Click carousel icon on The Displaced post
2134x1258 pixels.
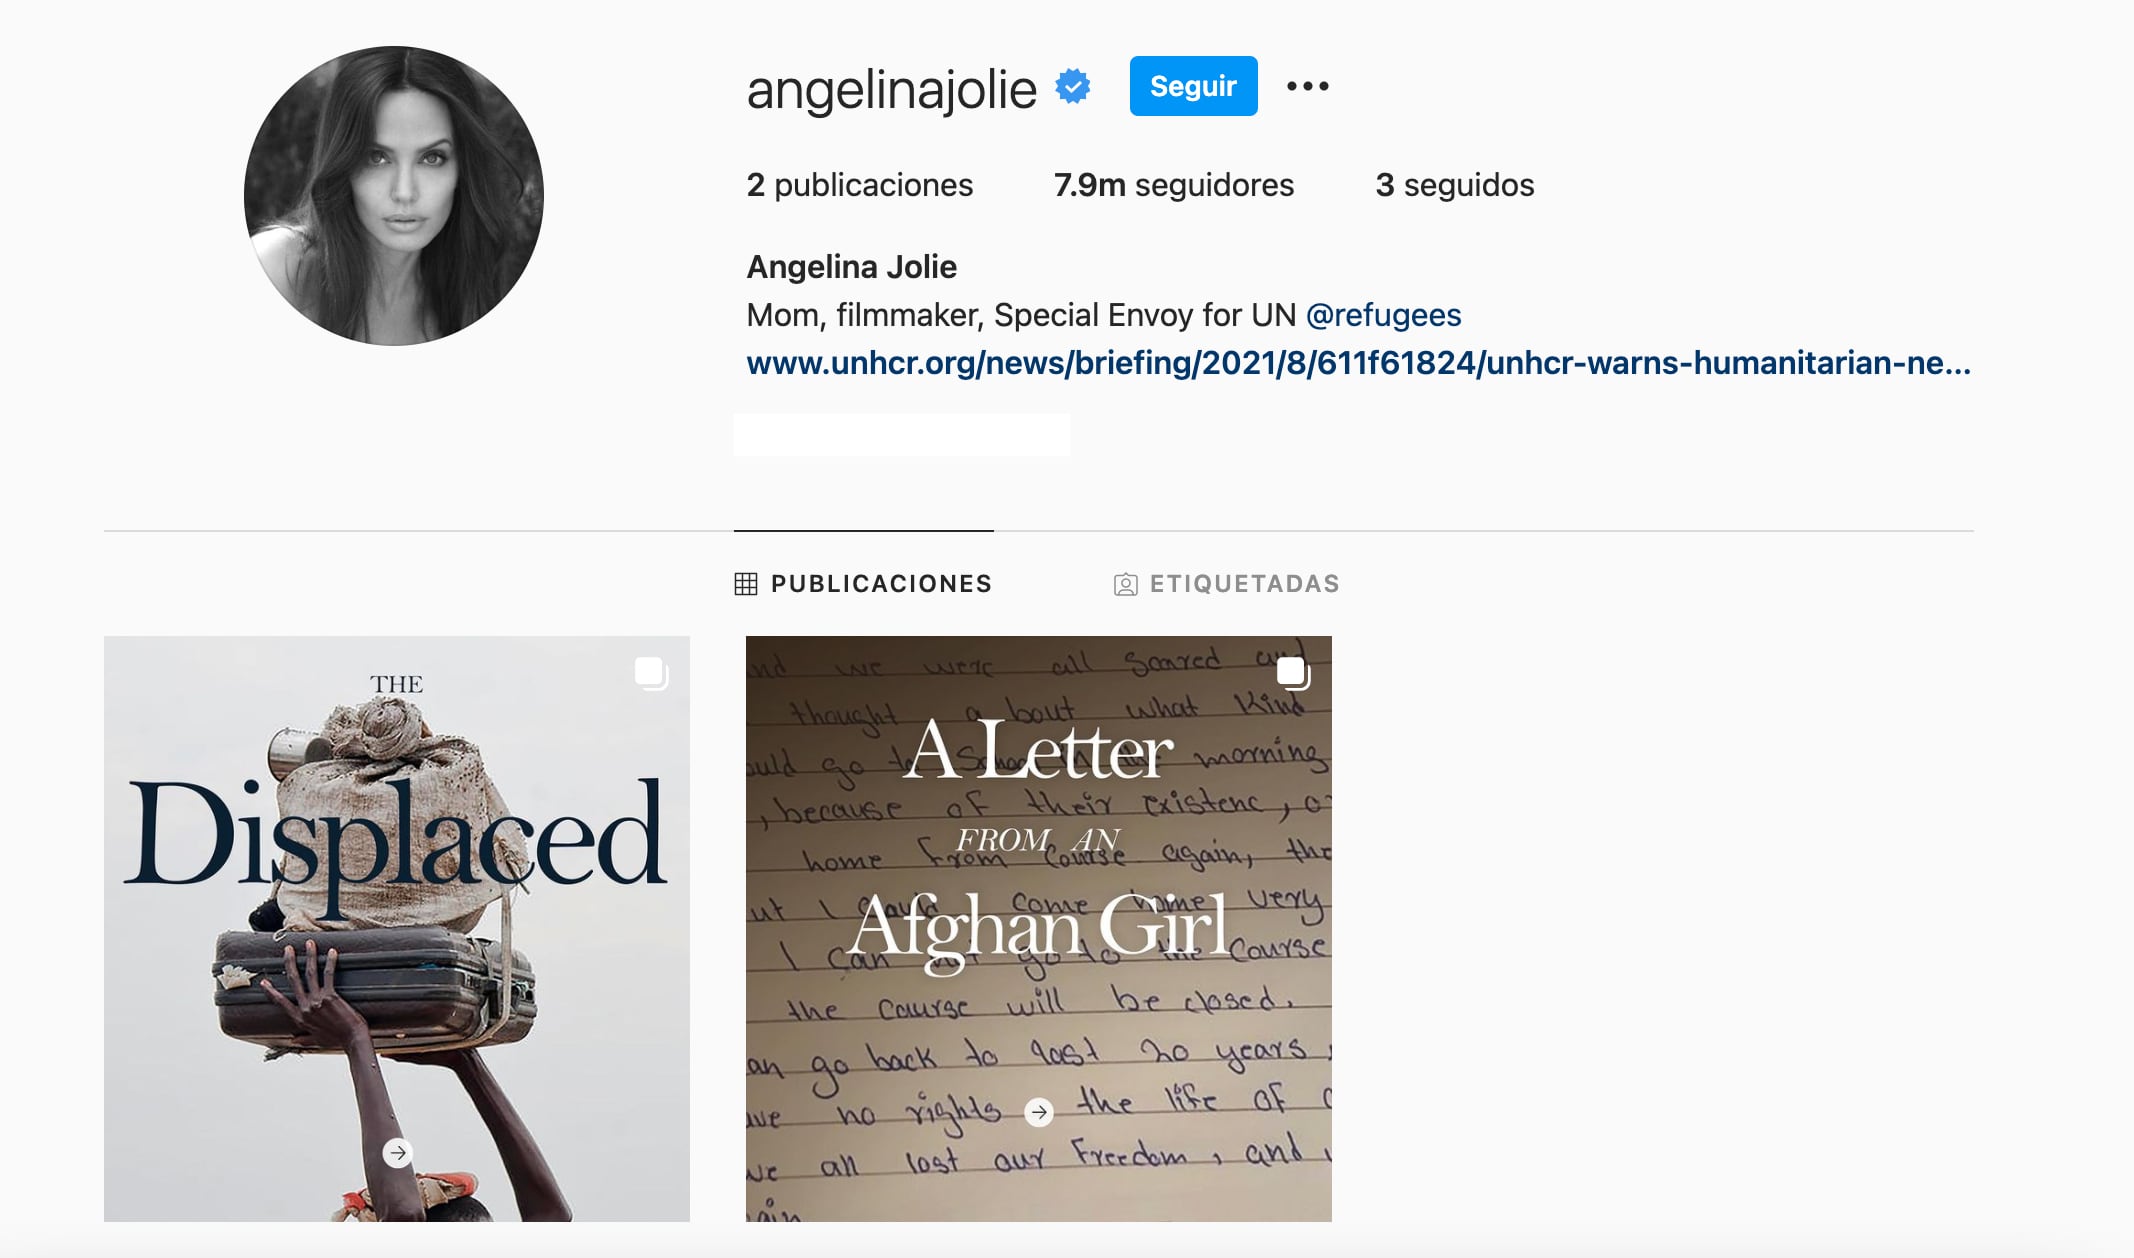(x=652, y=673)
